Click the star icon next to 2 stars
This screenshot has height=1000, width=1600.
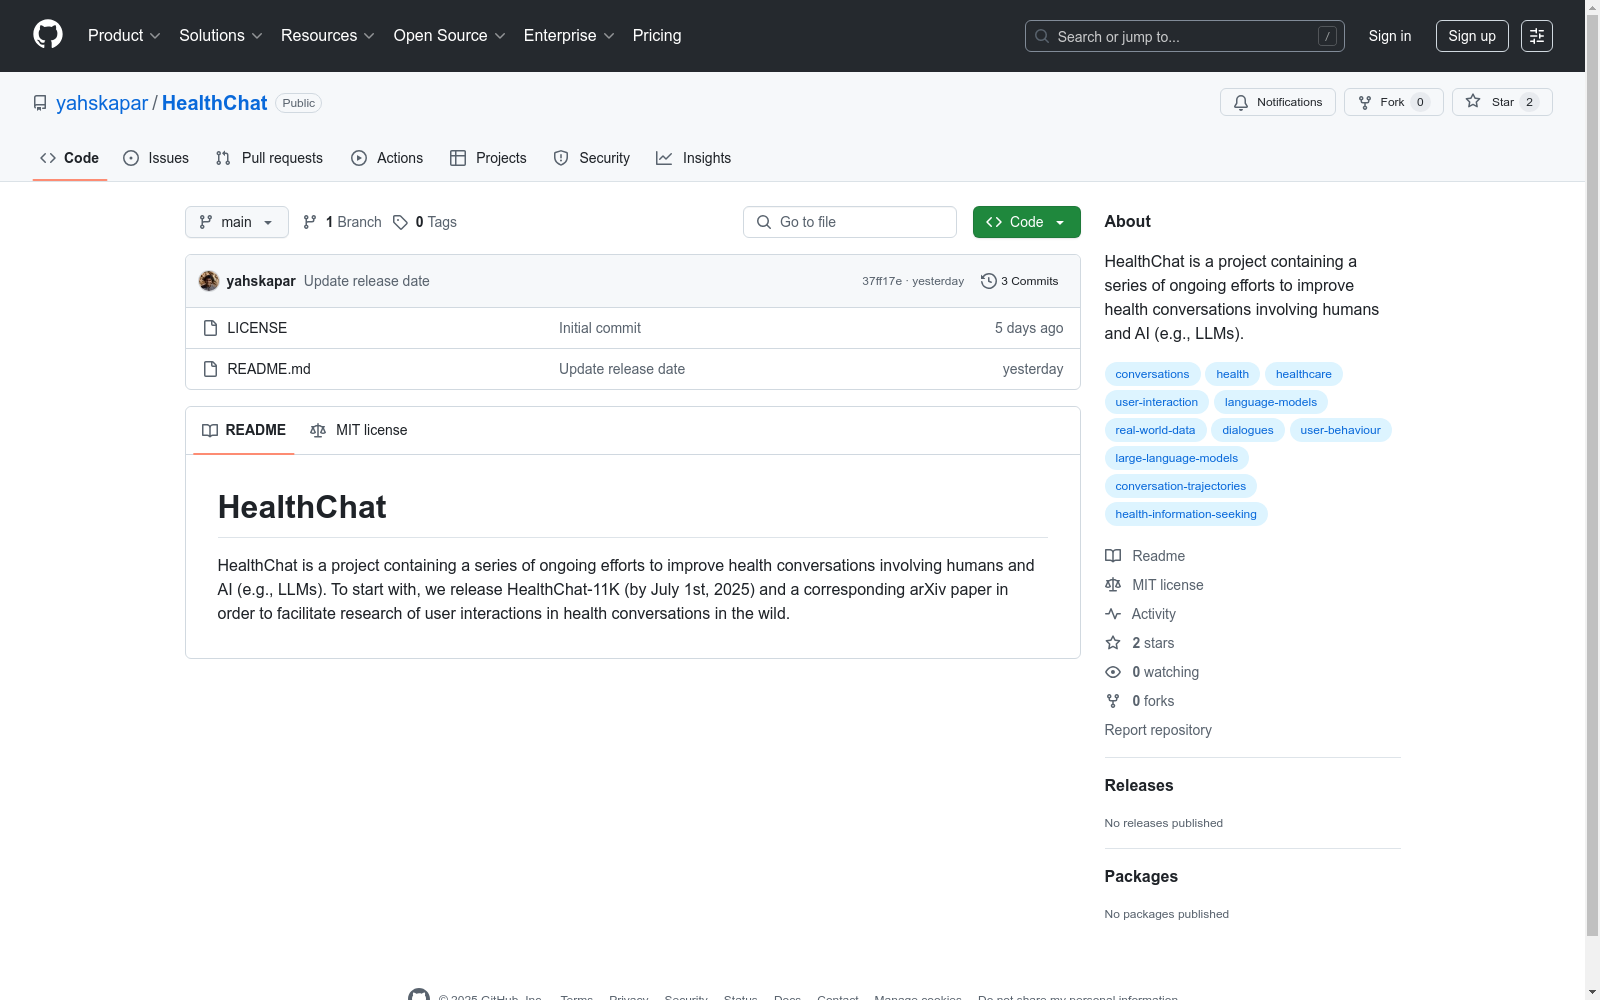click(1113, 643)
